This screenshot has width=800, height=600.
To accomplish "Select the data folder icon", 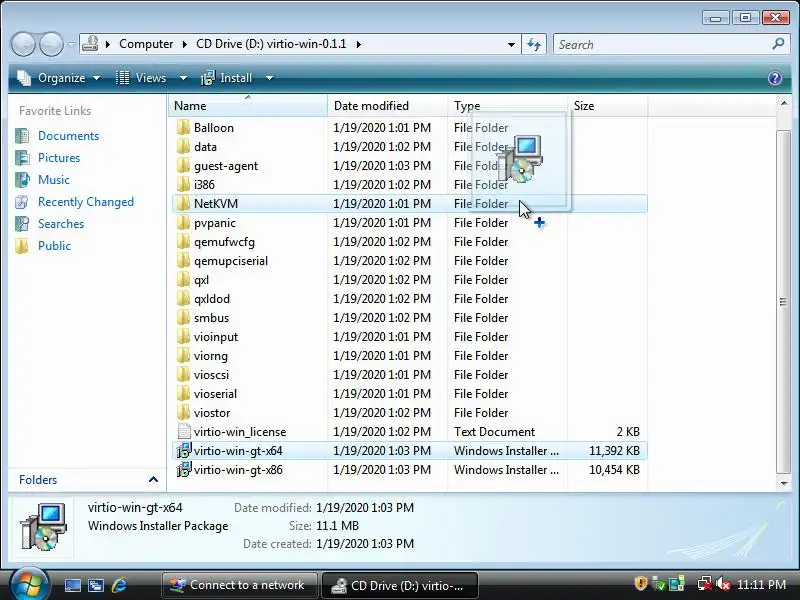I will [x=183, y=146].
